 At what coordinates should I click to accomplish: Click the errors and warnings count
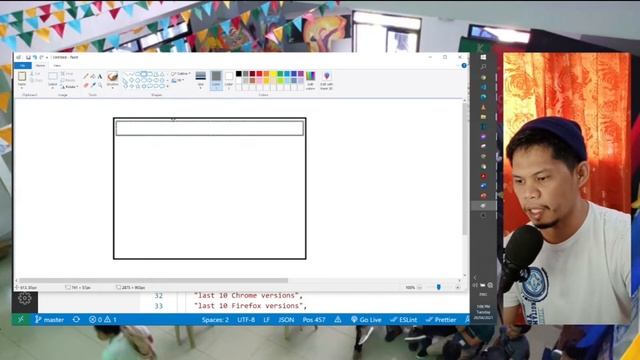pyautogui.click(x=103, y=320)
